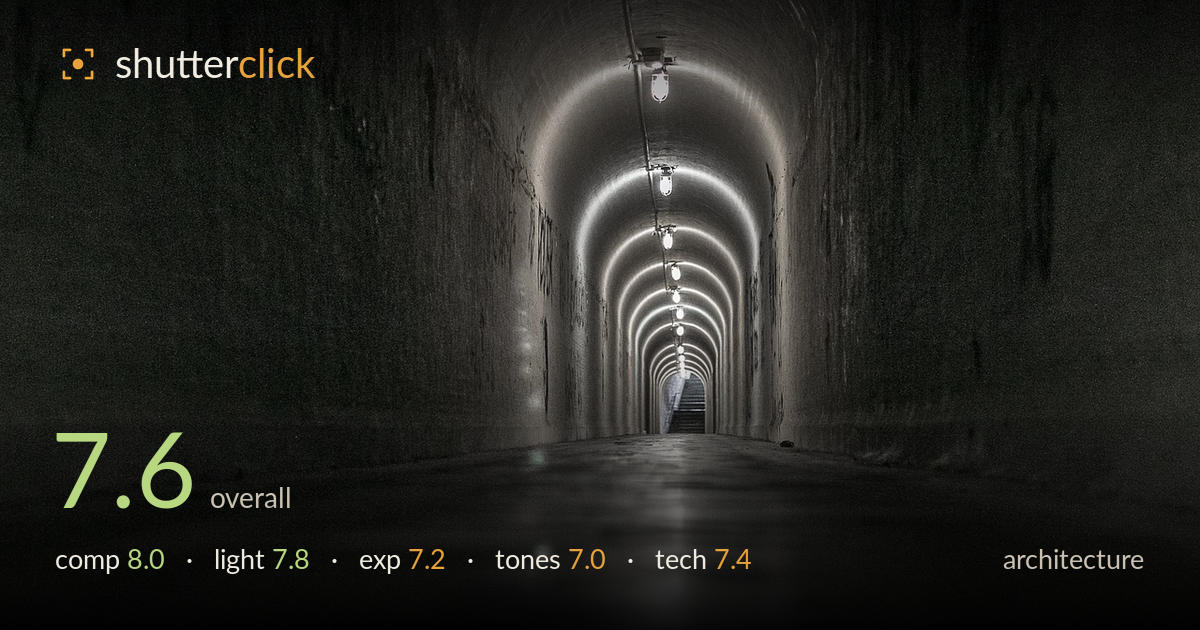
Task: Click the second ceiling lamp in the tunnel
Action: (x=665, y=180)
